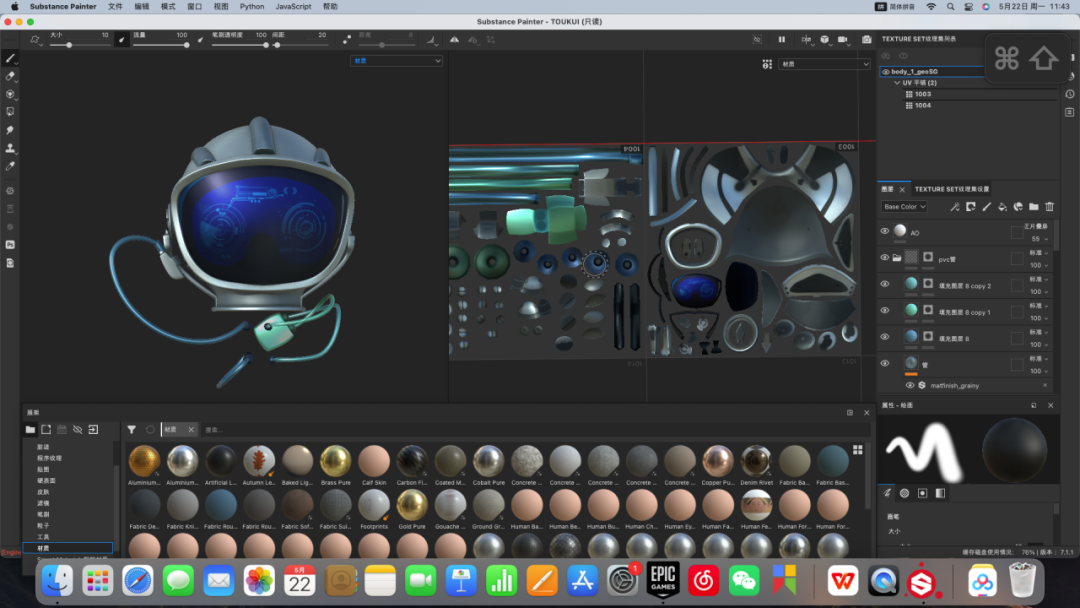Open the Base Color channel dropdown
This screenshot has height=608, width=1080.
click(904, 207)
